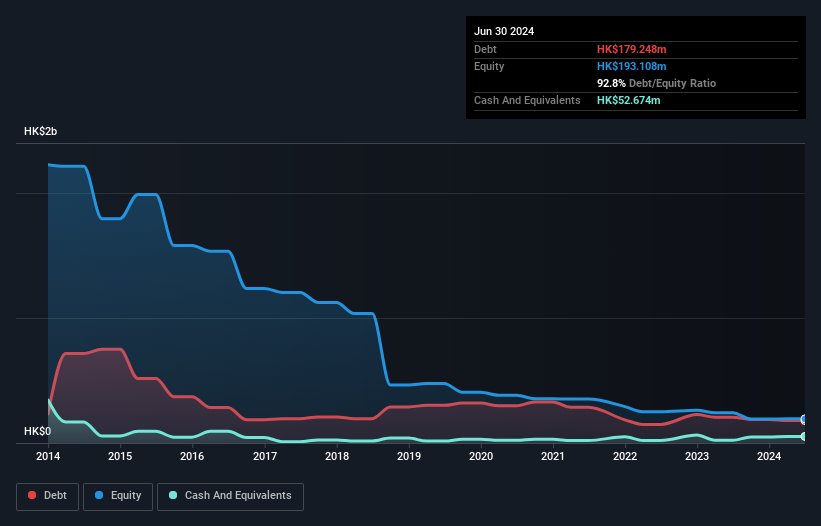
Task: Click the blue Equity legend dot
Action: click(98, 495)
